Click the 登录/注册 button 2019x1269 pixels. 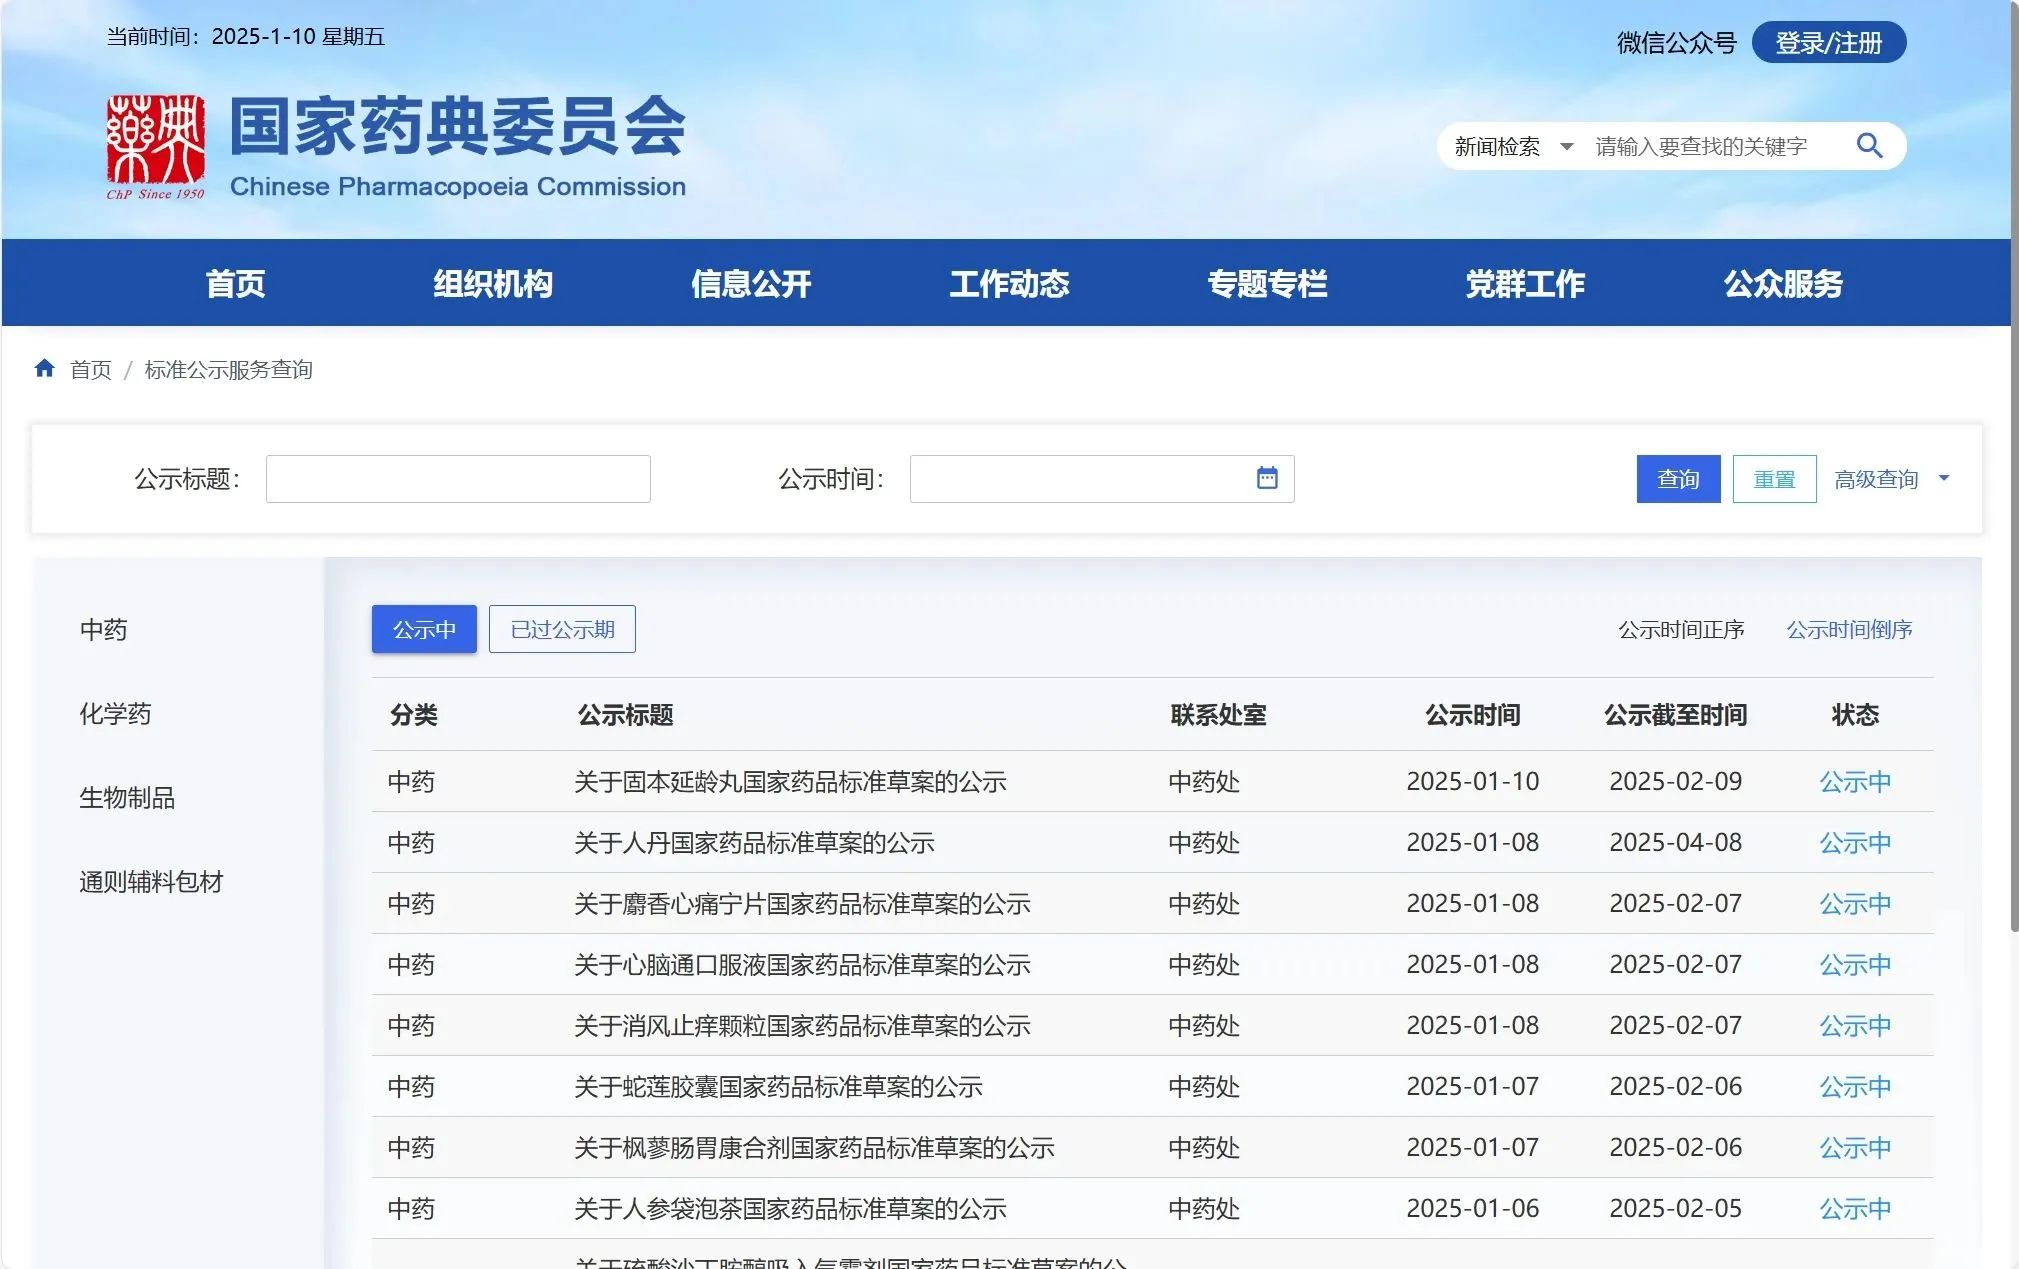pyautogui.click(x=1828, y=43)
